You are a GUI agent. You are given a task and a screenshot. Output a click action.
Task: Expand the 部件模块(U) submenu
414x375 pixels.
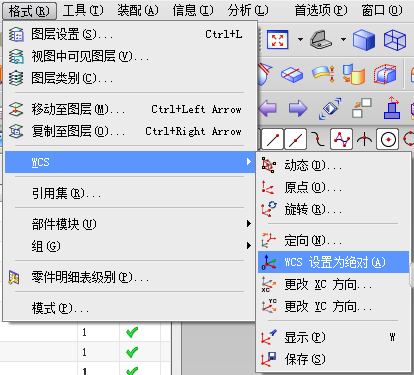point(130,224)
